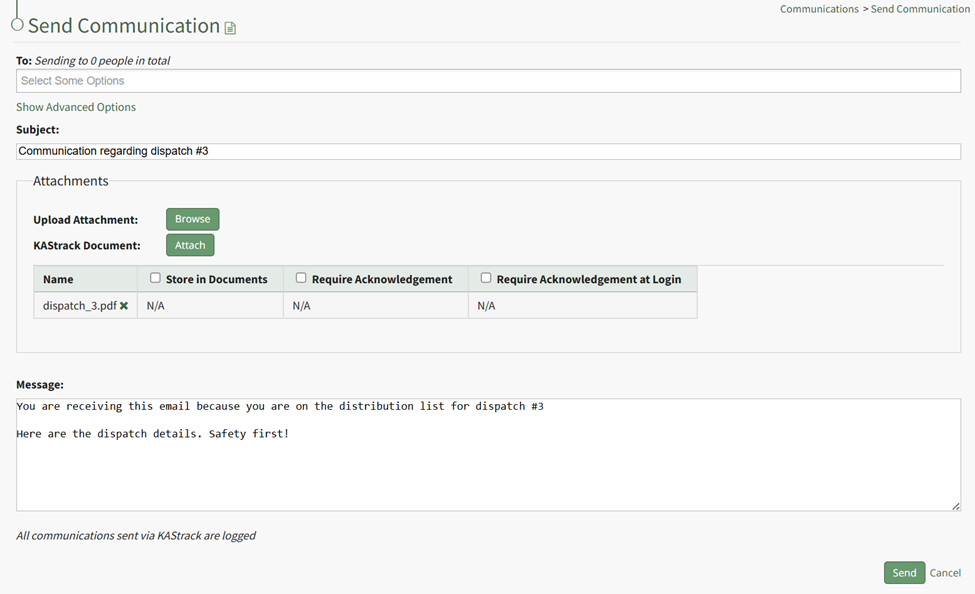Remove the dispatch_3.pdf attachment with green X
This screenshot has height=594, width=975.
click(x=124, y=306)
